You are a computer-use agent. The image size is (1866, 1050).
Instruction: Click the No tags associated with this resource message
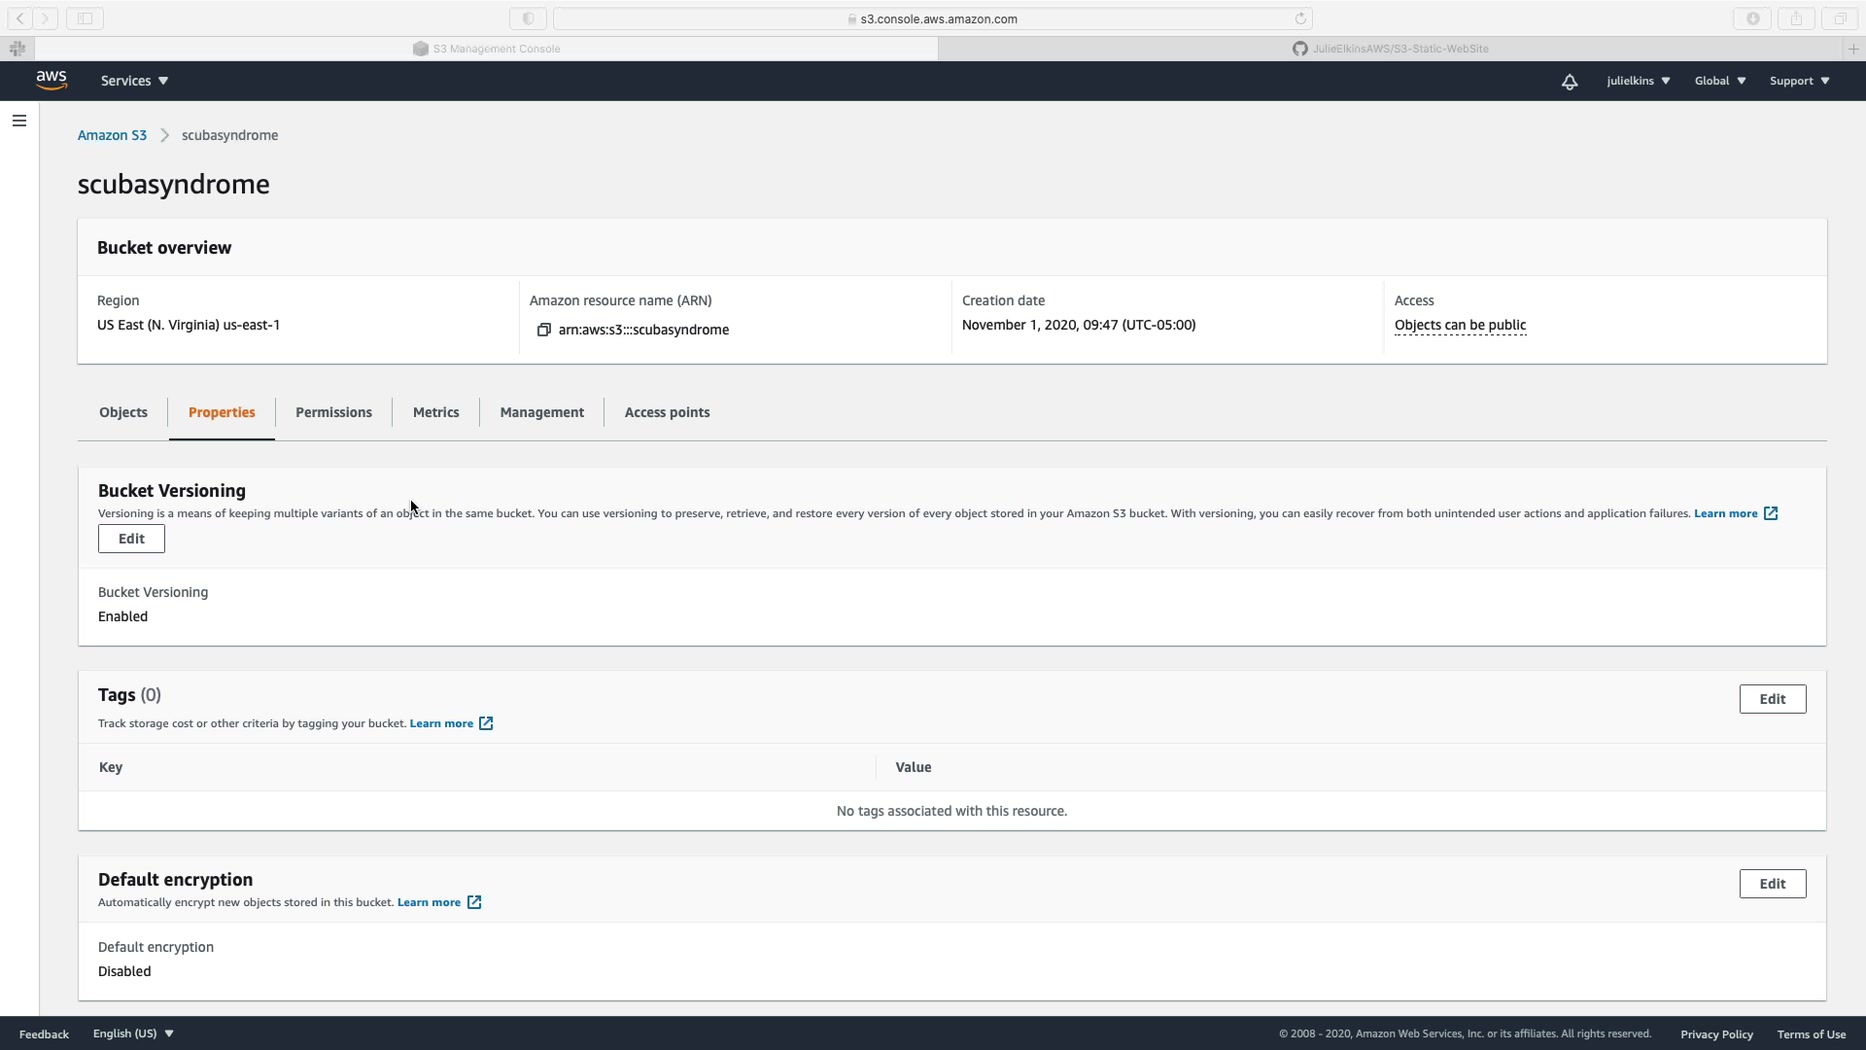click(x=951, y=811)
